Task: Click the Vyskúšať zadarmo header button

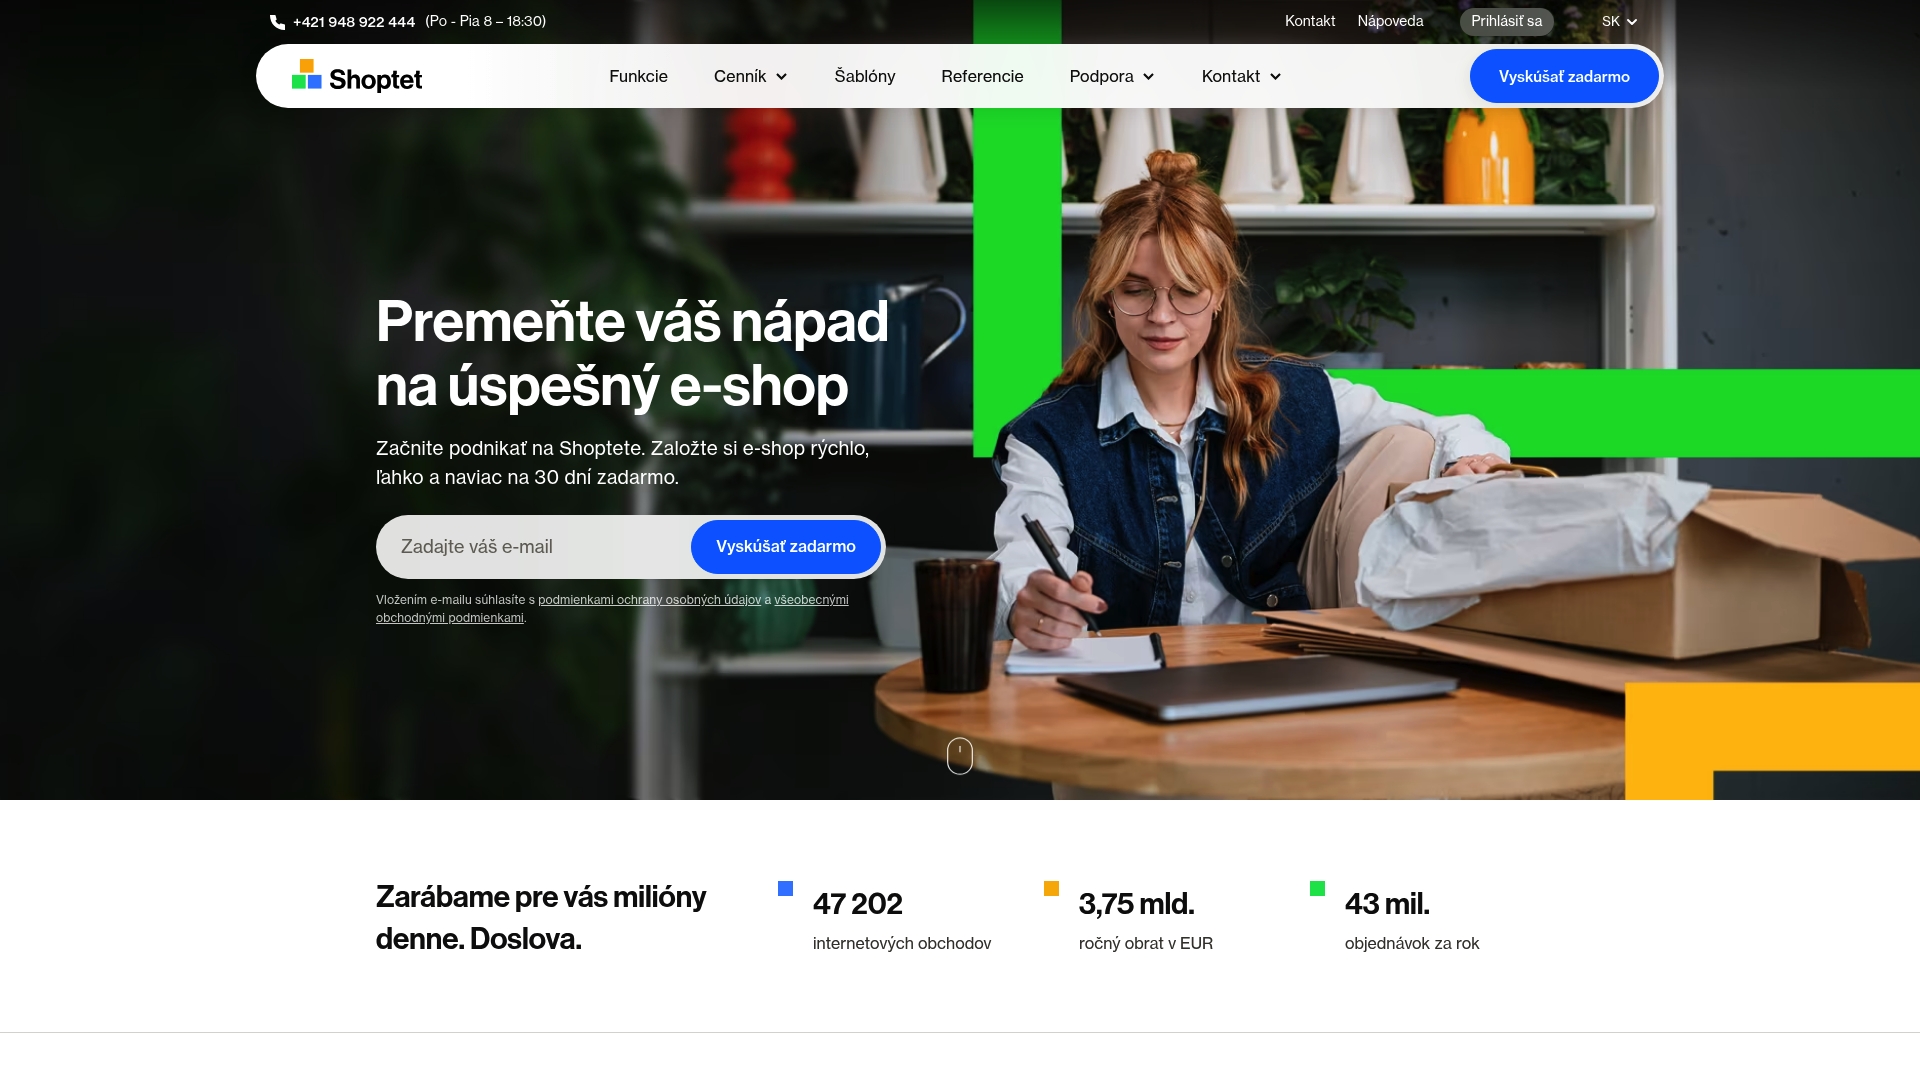Action: 1564,76
